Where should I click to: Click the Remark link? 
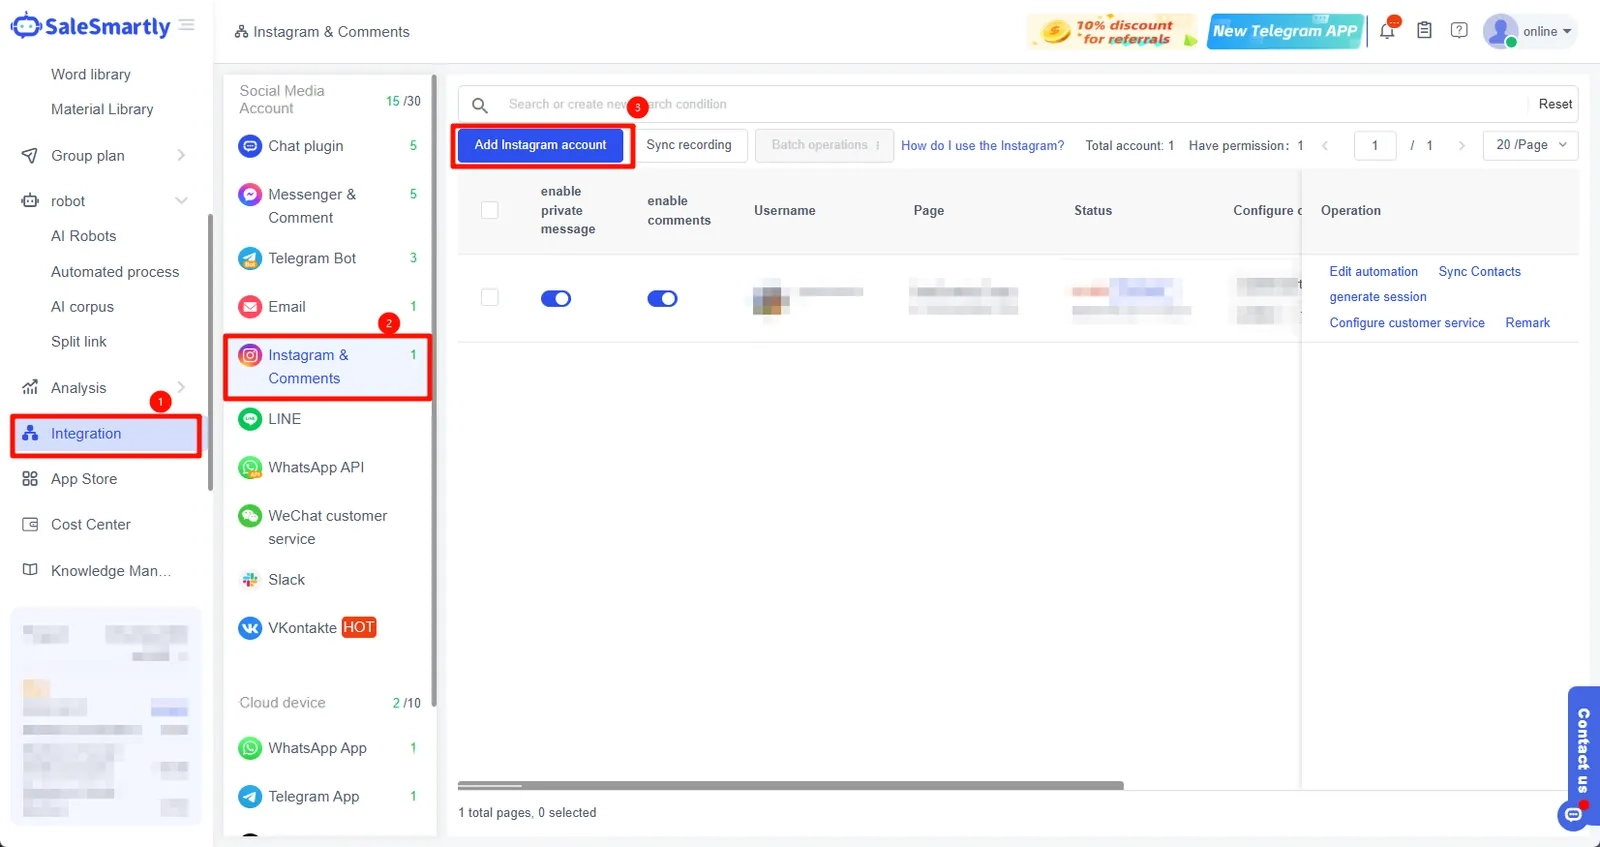tap(1527, 323)
